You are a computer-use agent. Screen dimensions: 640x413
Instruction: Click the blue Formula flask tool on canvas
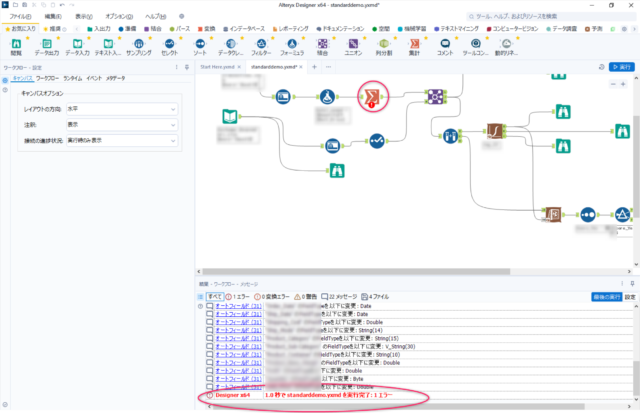point(327,97)
